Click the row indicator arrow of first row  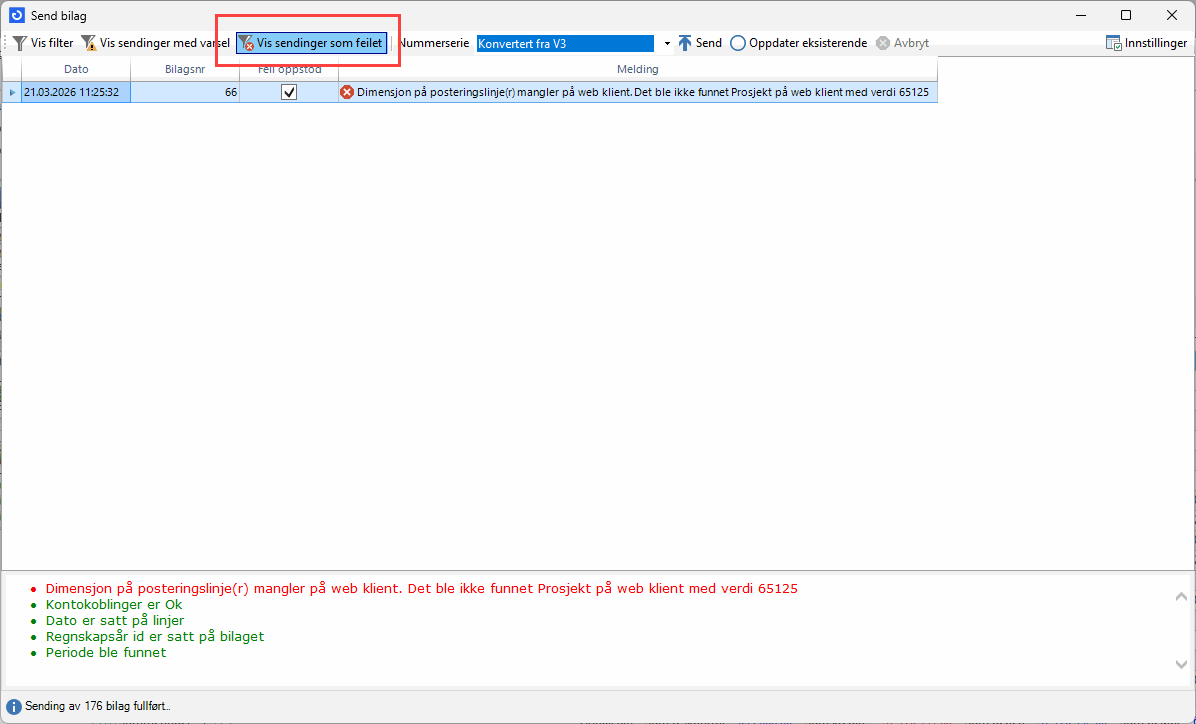coord(12,92)
